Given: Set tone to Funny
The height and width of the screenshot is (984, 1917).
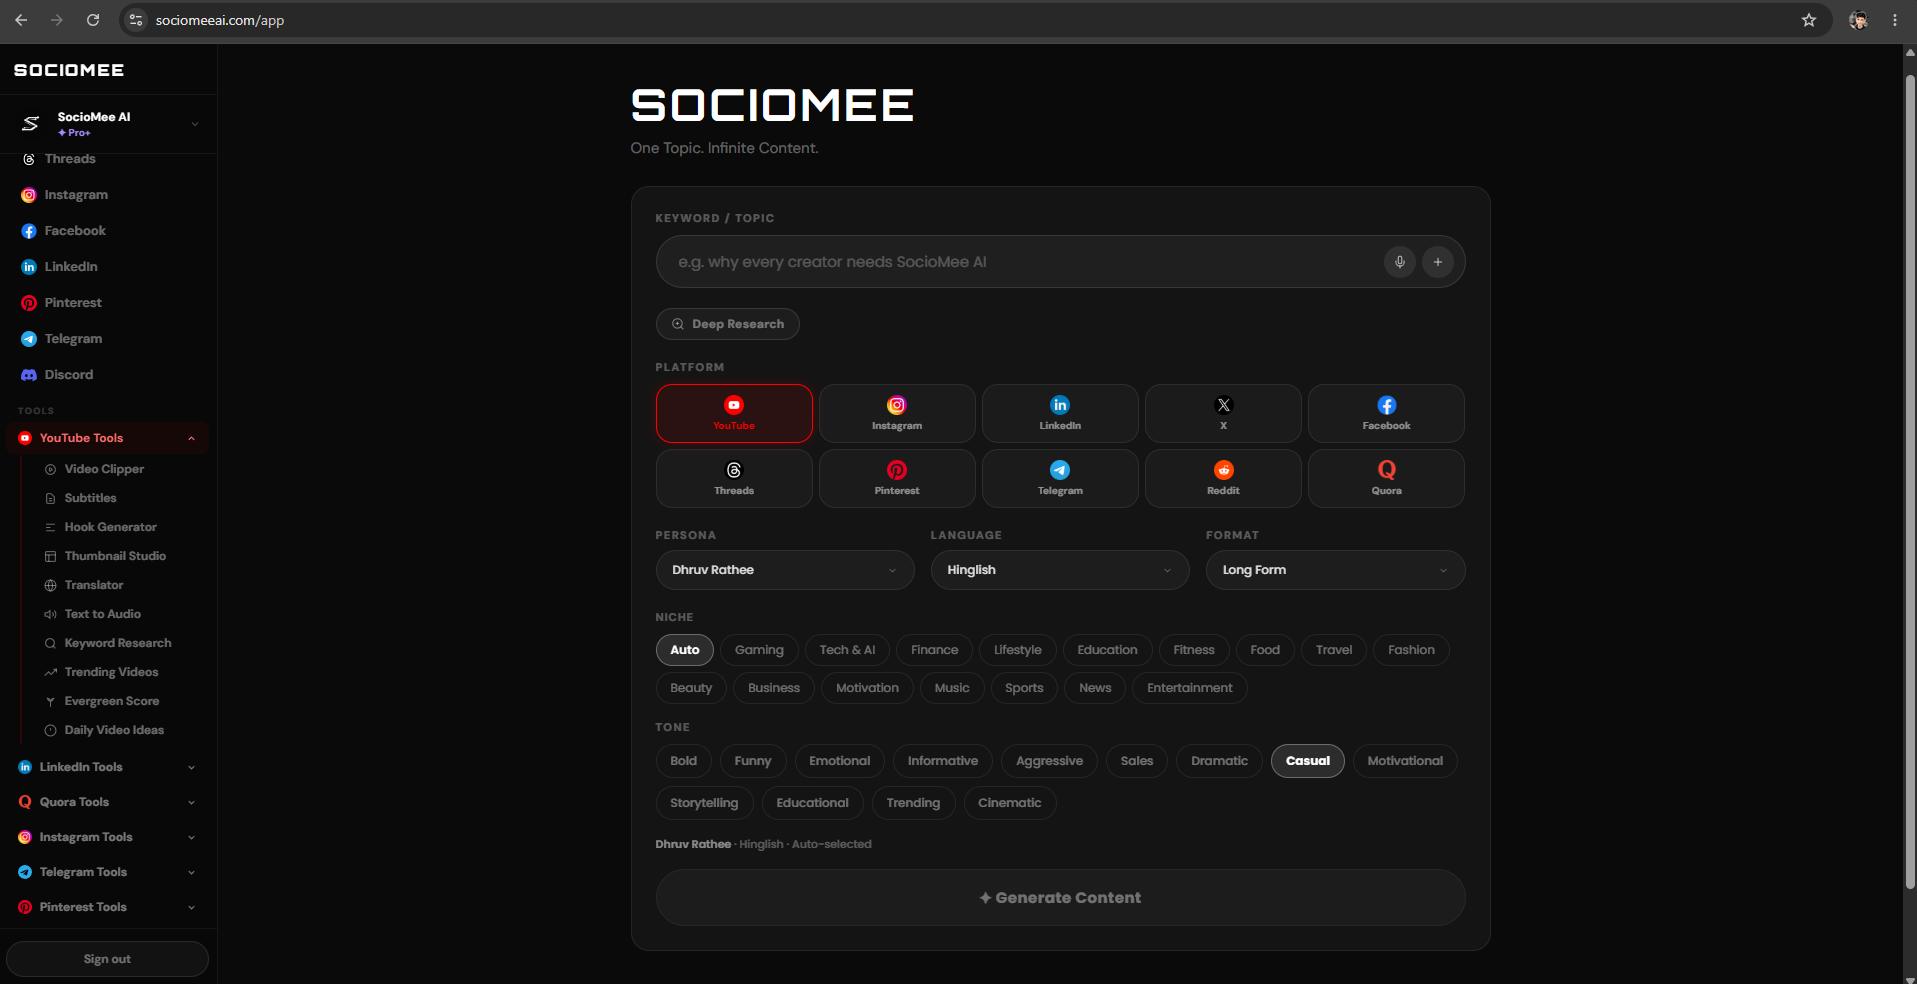Looking at the screenshot, I should pyautogui.click(x=752, y=761).
